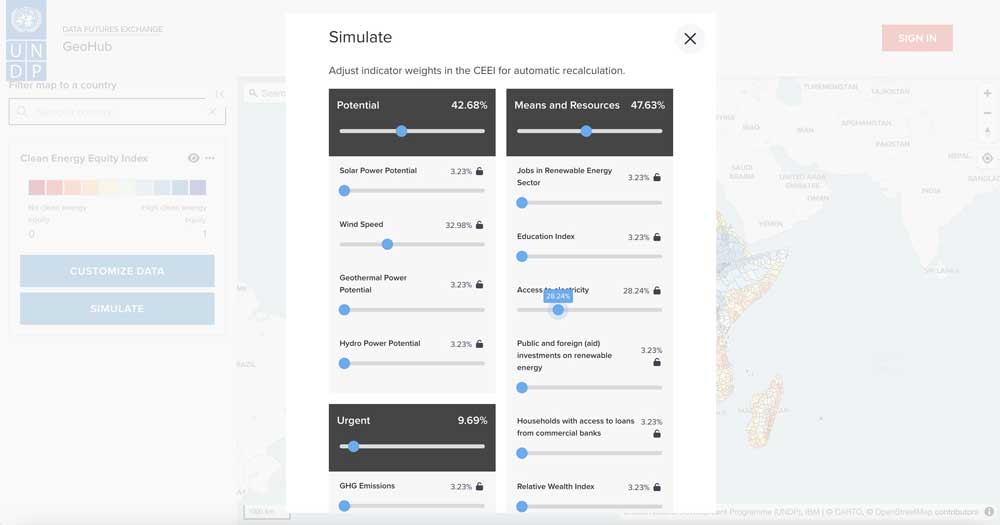Click the Access to electricity 28.24% value

(x=636, y=291)
